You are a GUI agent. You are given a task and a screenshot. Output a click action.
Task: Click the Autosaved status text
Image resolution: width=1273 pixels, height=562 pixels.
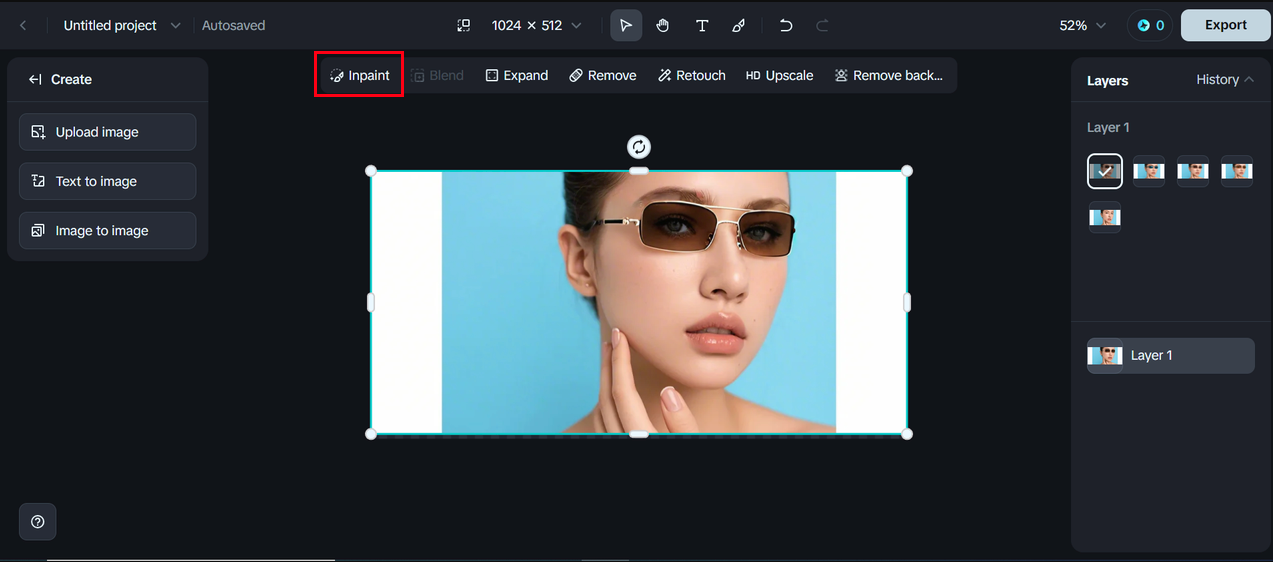[x=234, y=25]
